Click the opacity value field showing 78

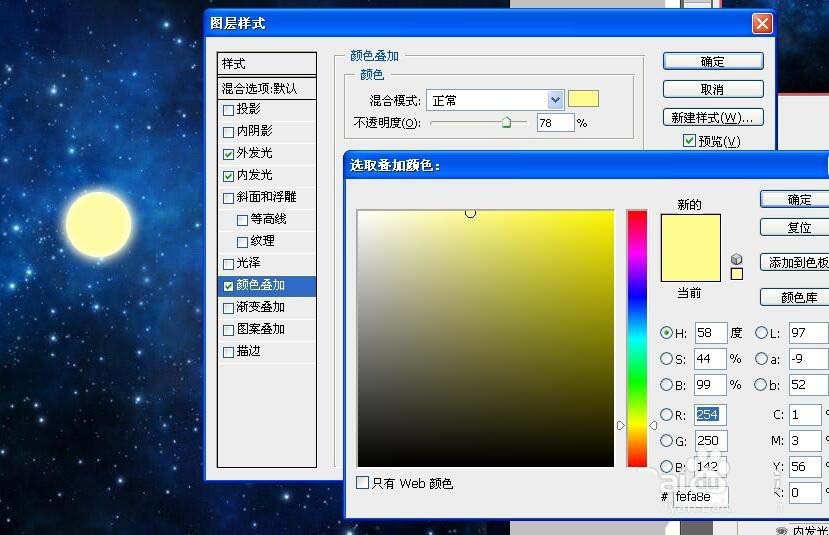coord(555,123)
